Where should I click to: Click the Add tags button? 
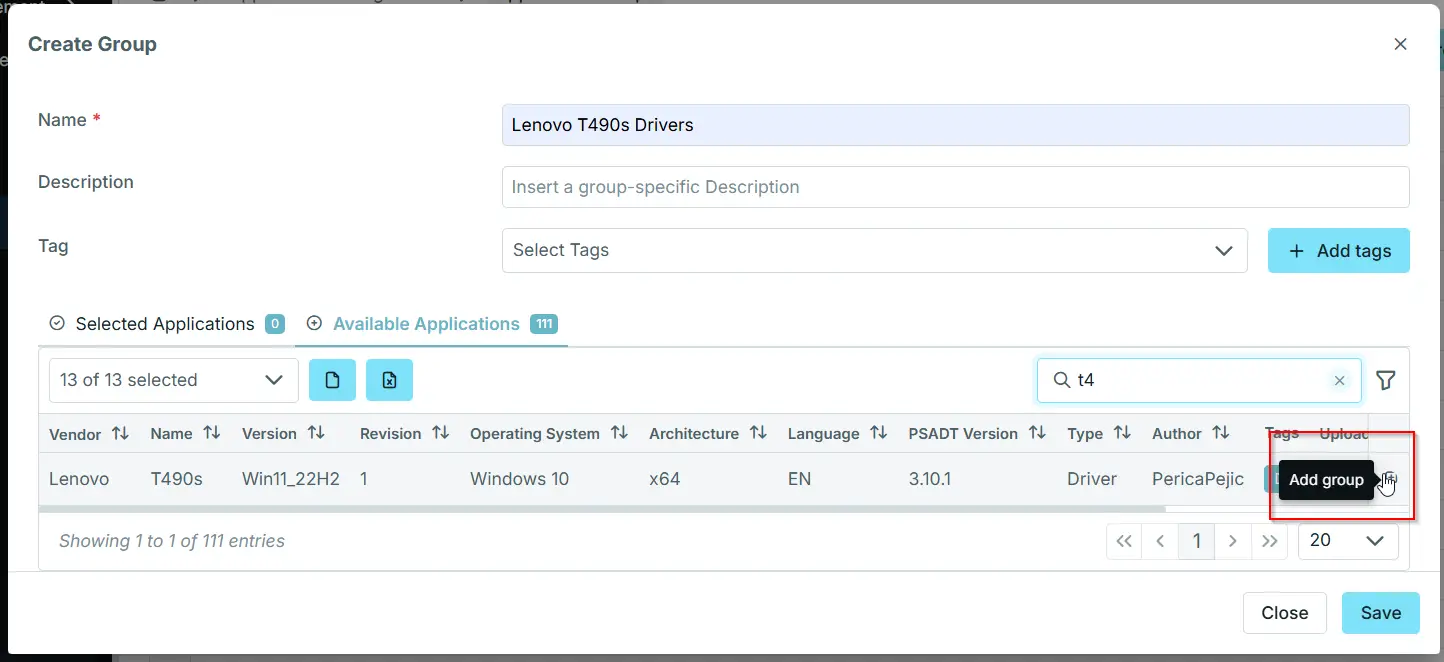click(x=1338, y=251)
